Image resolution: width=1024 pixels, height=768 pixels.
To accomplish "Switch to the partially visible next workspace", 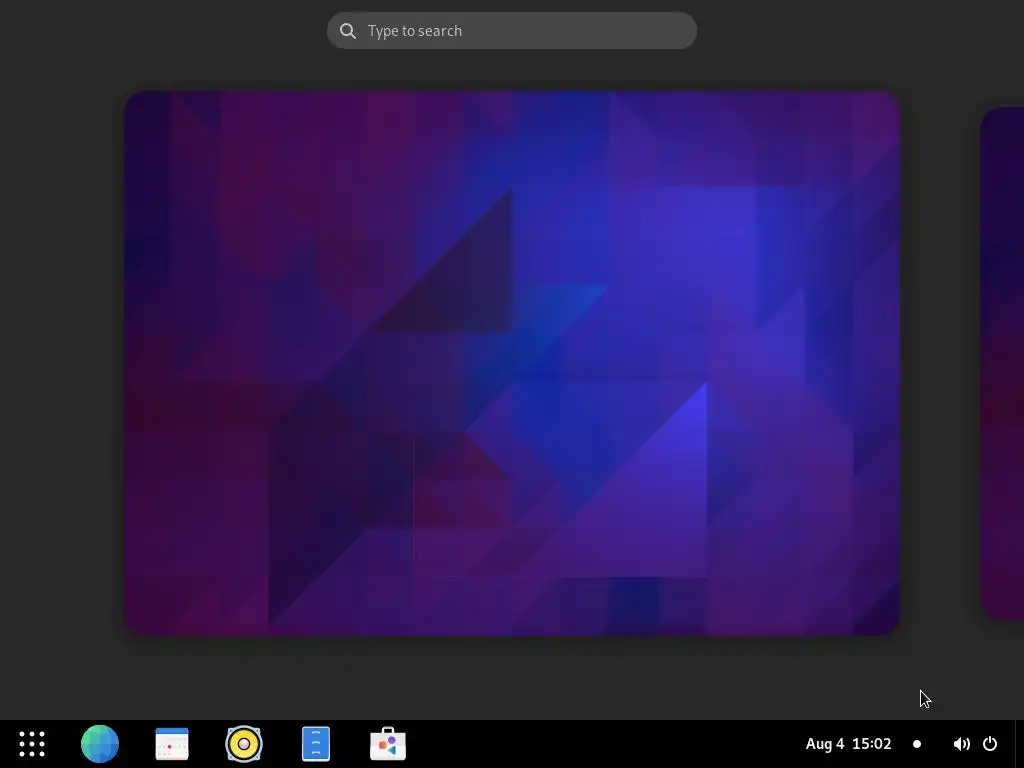I will (1002, 363).
